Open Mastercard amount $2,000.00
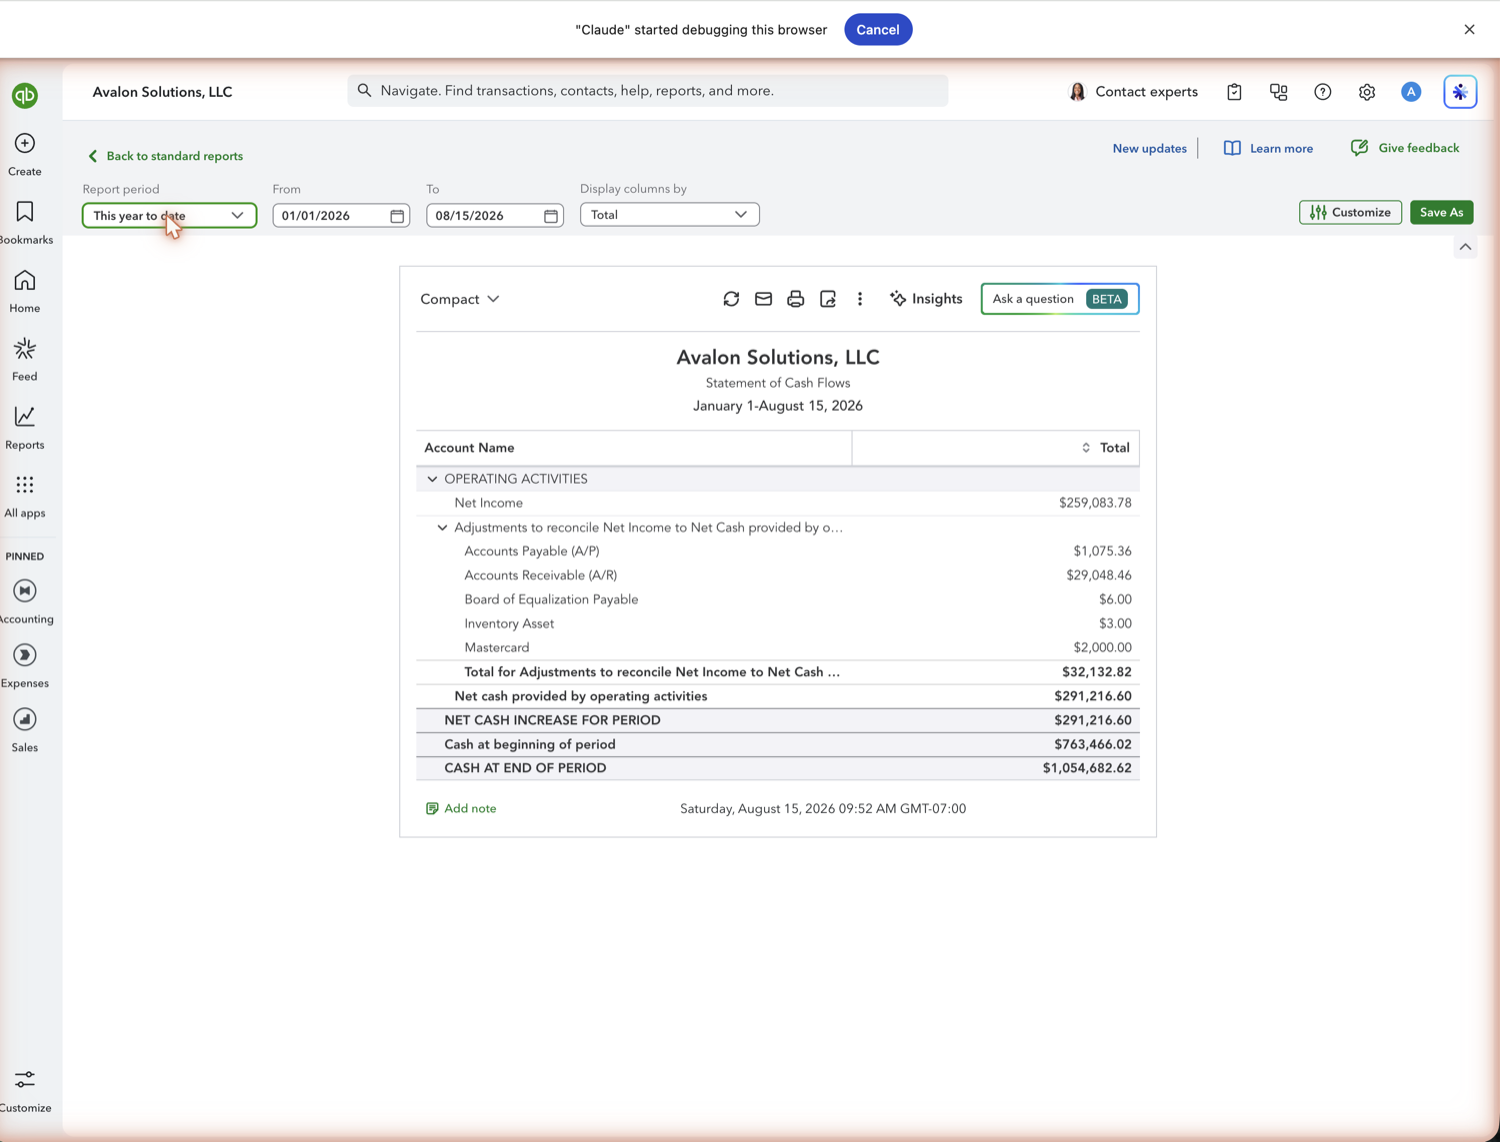Image resolution: width=1500 pixels, height=1142 pixels. pyautogui.click(x=1102, y=647)
